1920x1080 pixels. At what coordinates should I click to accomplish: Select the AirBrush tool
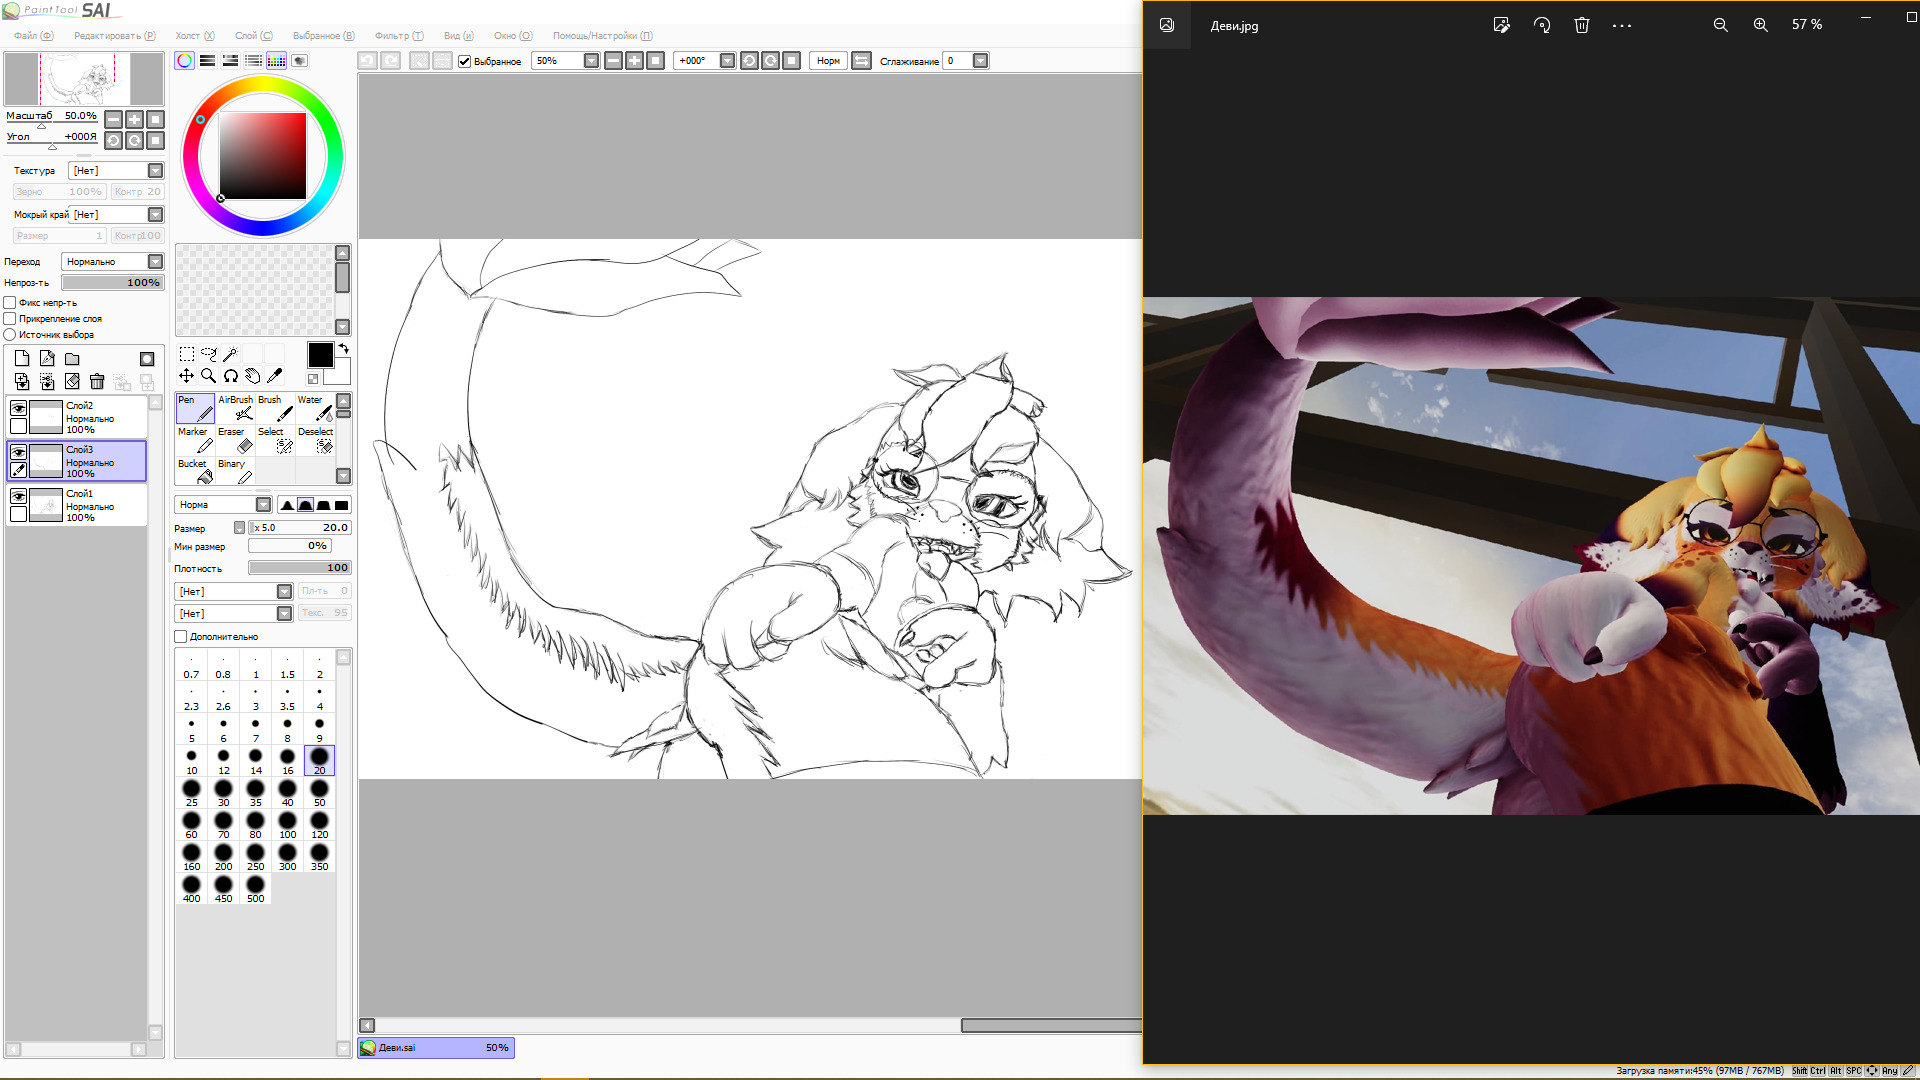point(236,407)
